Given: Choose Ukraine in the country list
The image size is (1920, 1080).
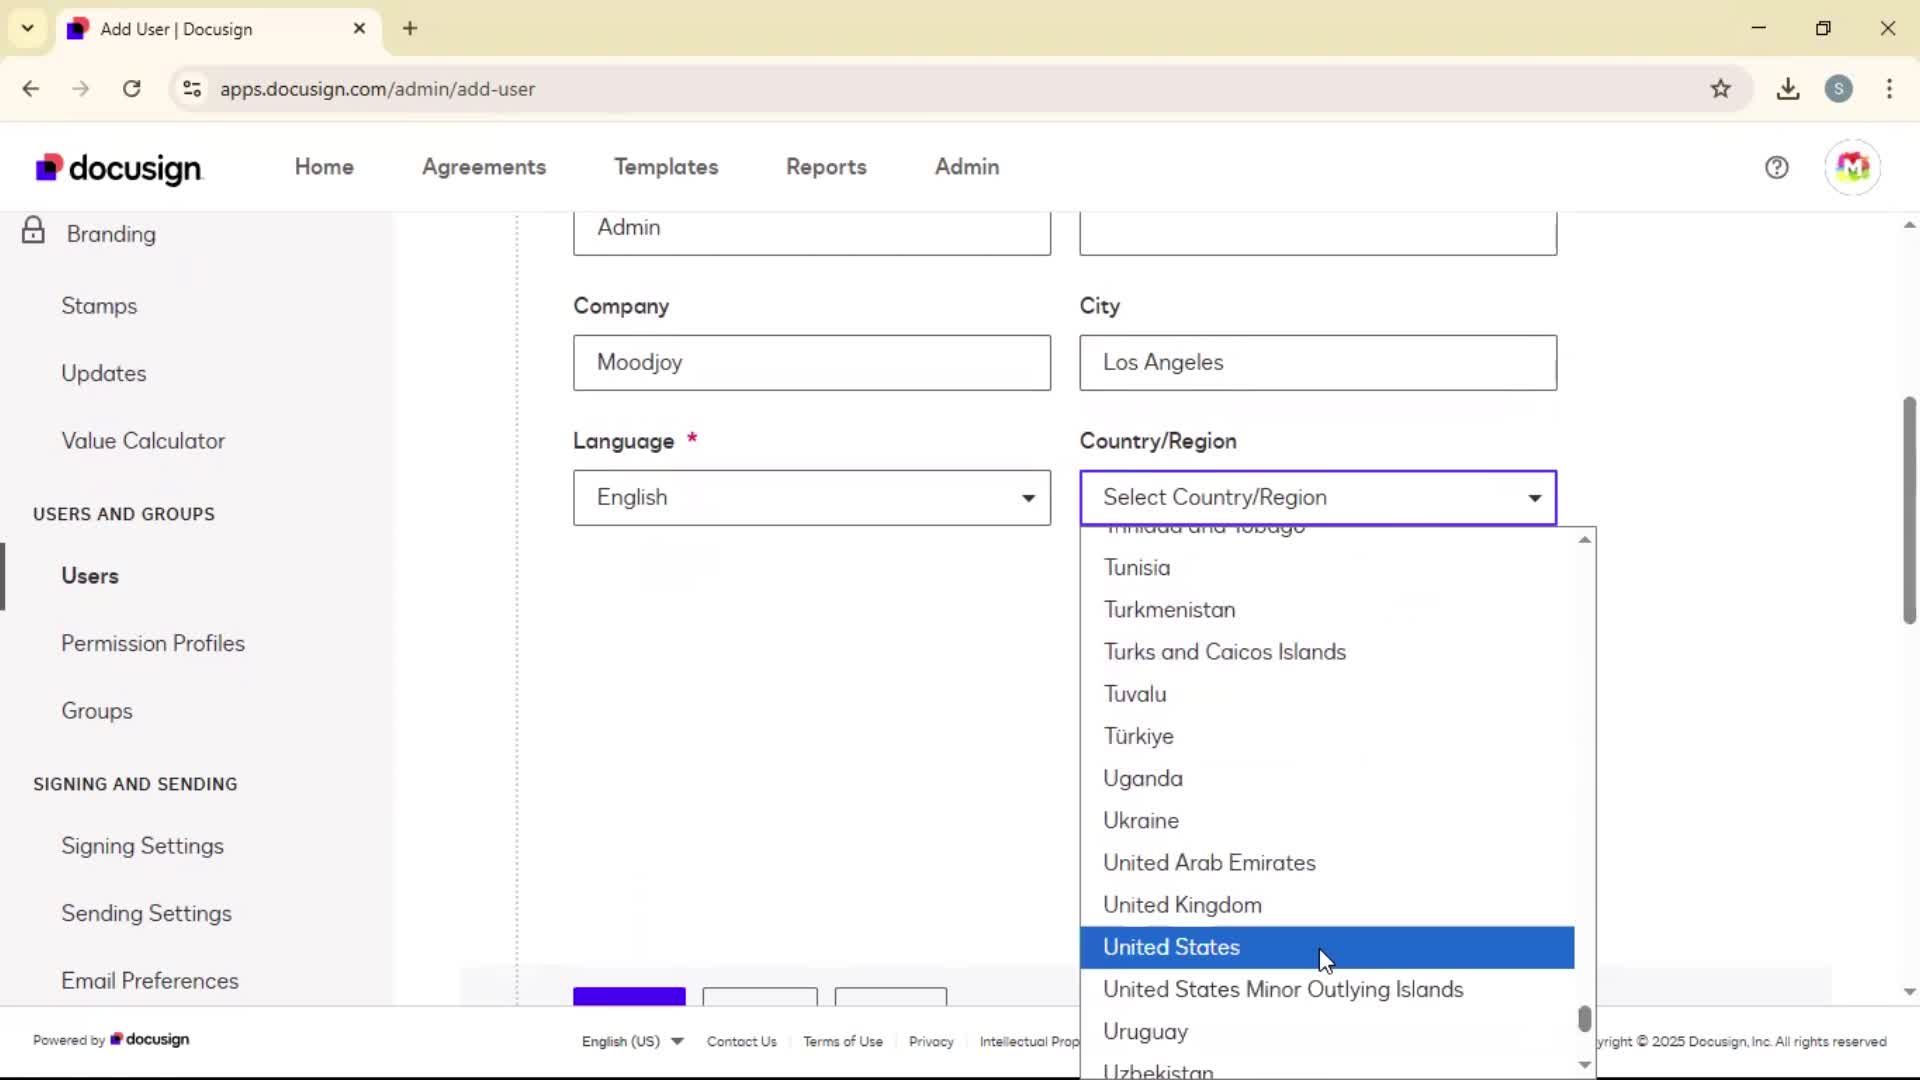Looking at the screenshot, I should 1327,821.
